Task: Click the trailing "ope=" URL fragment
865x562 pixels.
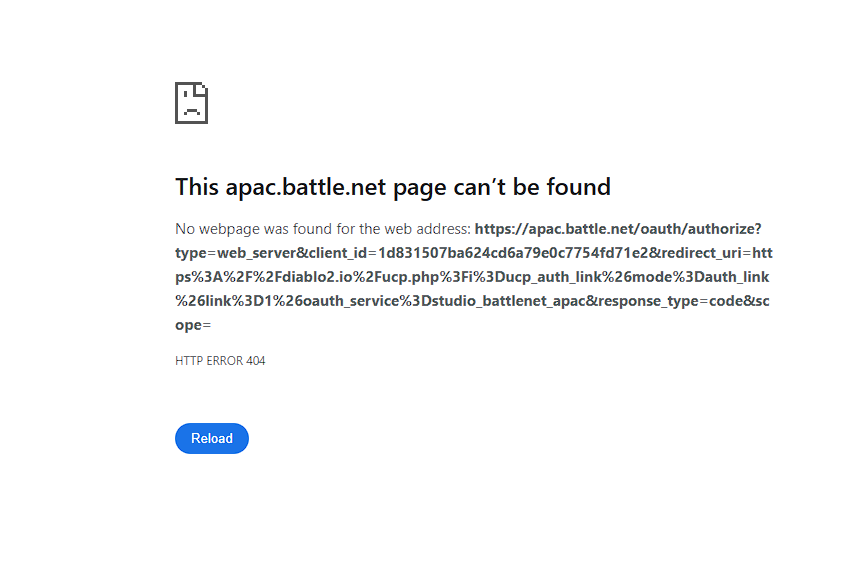Action: click(x=193, y=325)
